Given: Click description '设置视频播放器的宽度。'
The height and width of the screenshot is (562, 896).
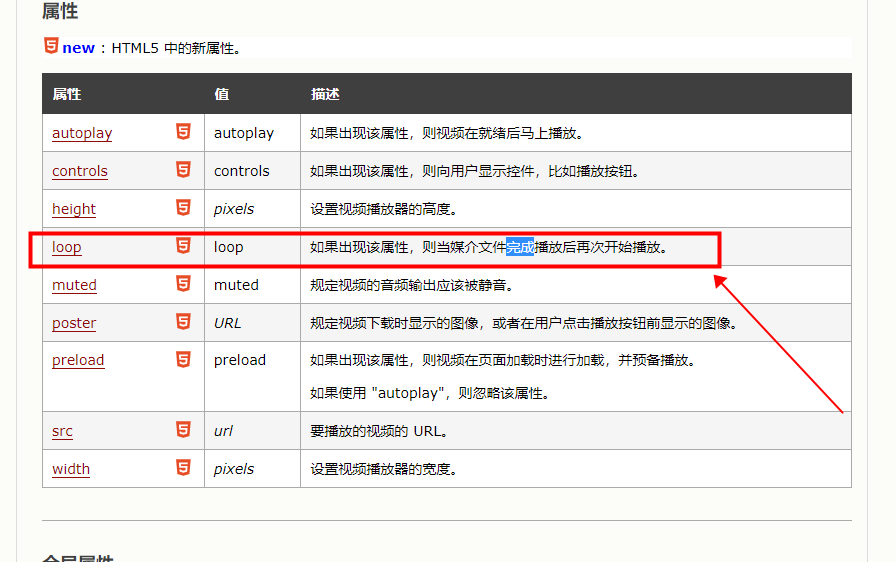Looking at the screenshot, I should 384,469.
